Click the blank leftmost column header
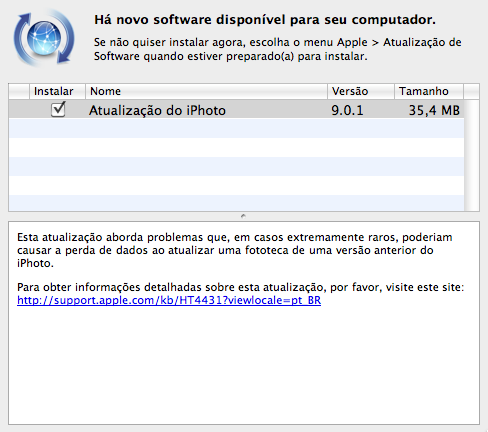Screen dimensions: 488x432 click(19, 91)
